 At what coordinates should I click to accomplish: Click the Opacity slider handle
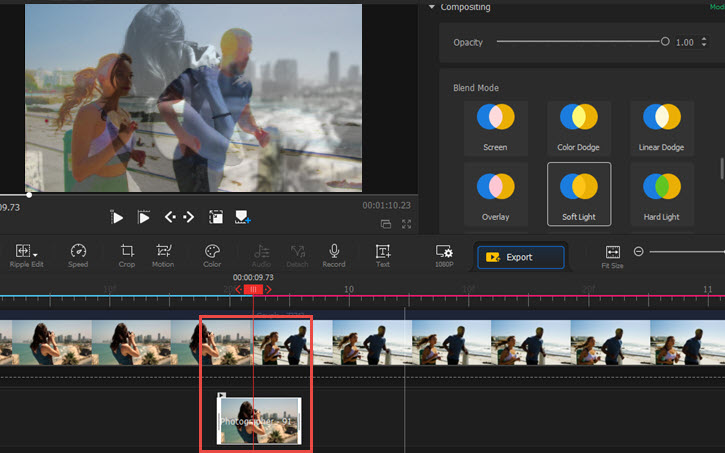[x=665, y=42]
